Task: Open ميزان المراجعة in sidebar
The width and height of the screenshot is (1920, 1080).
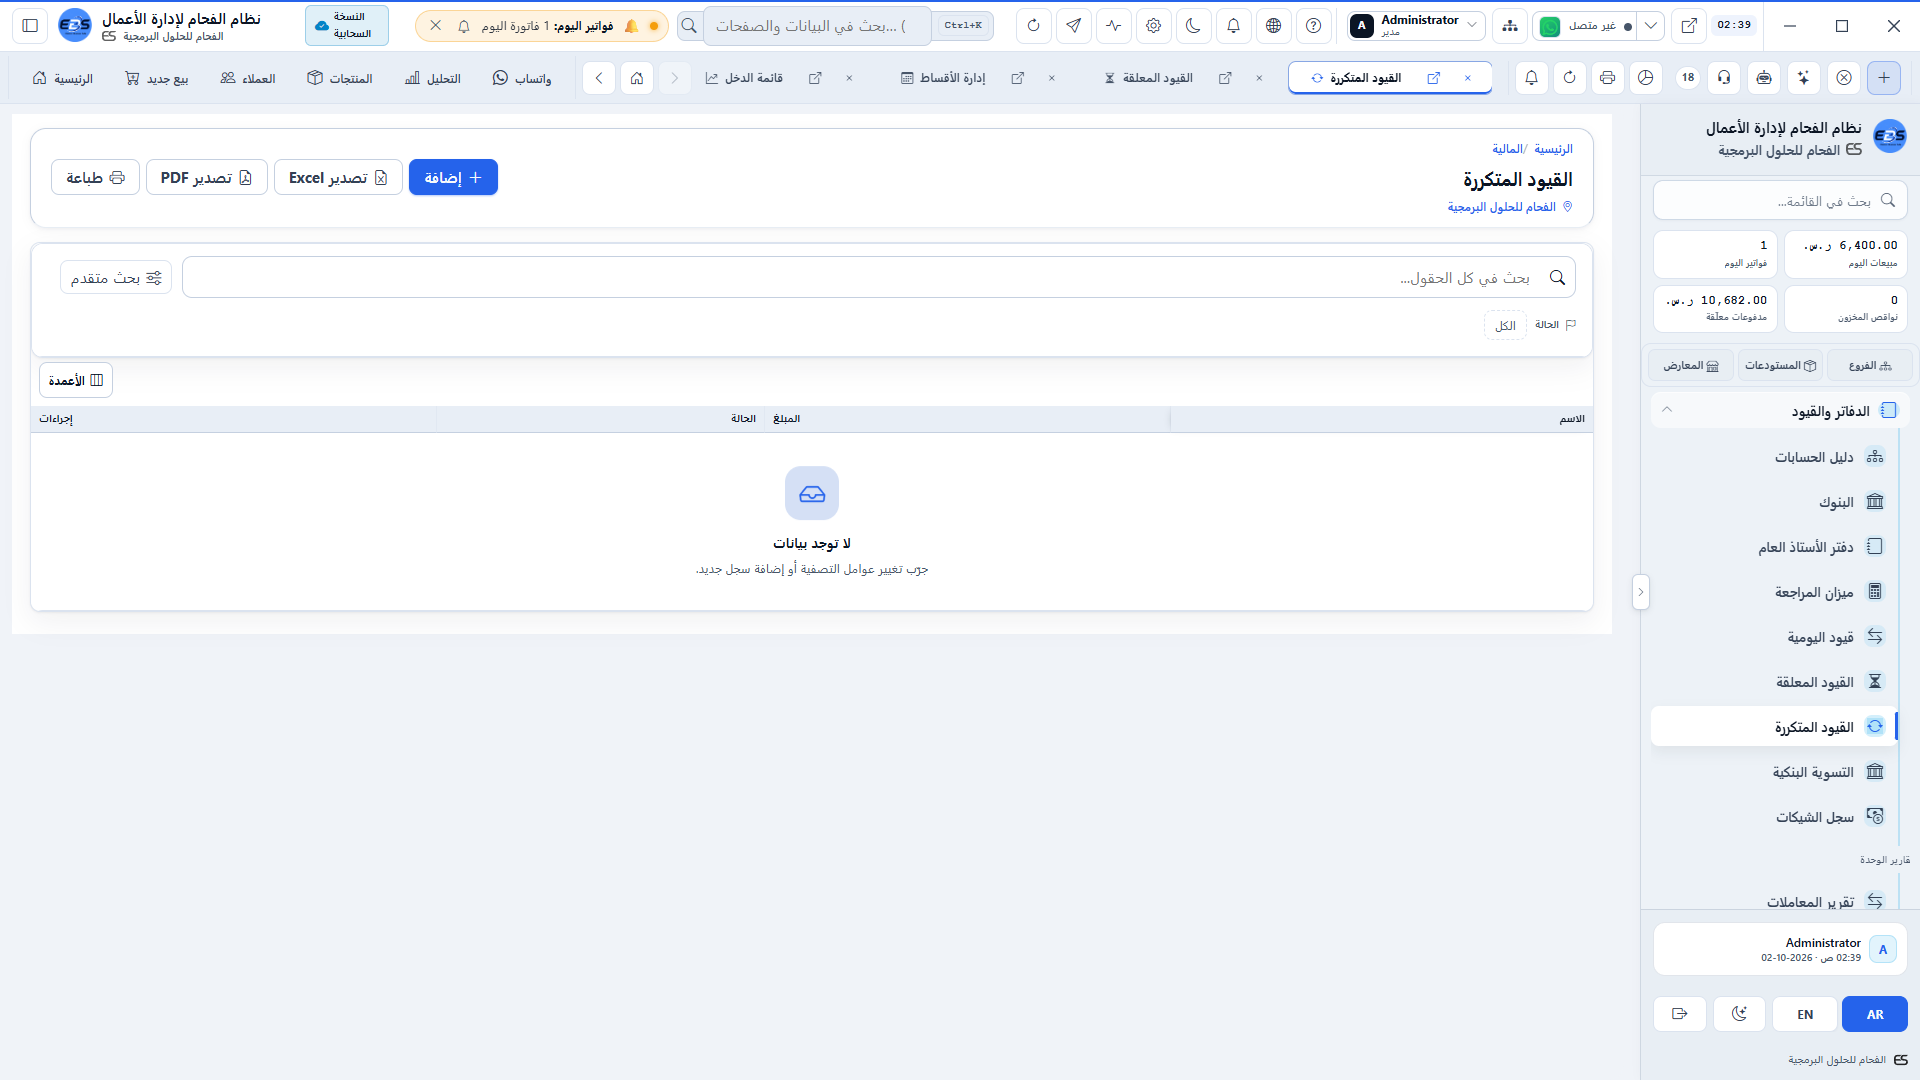Action: coord(1775,592)
